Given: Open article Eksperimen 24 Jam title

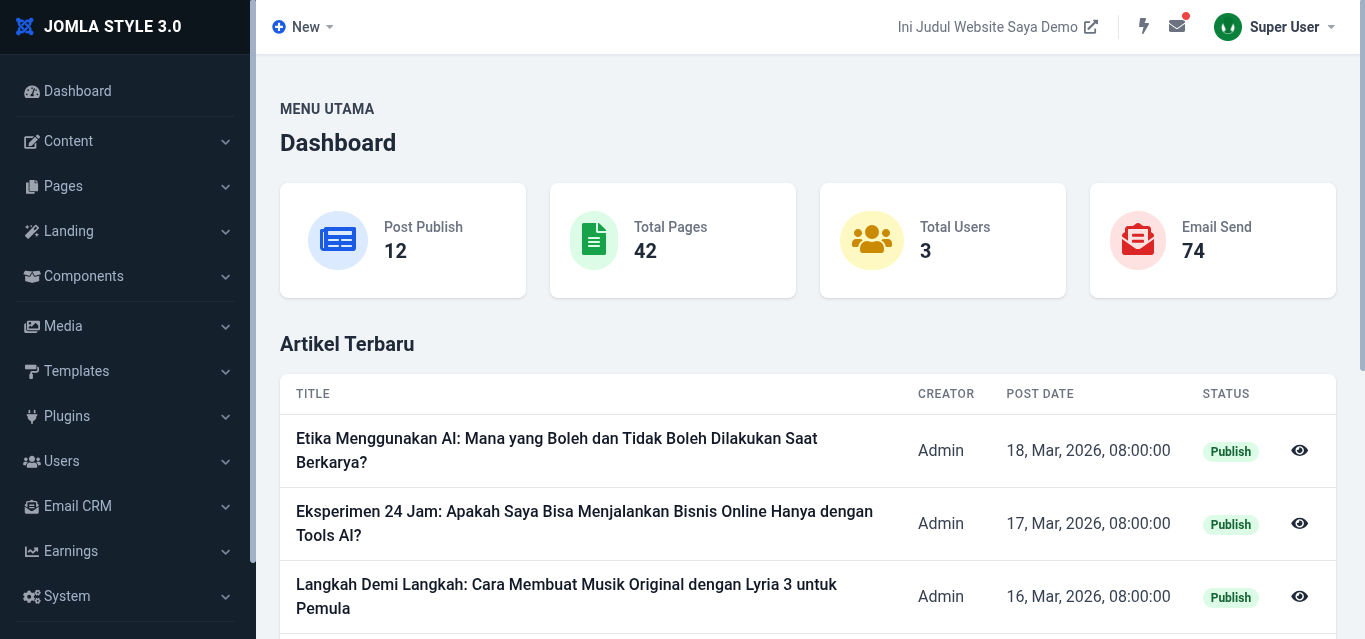Looking at the screenshot, I should coord(584,523).
